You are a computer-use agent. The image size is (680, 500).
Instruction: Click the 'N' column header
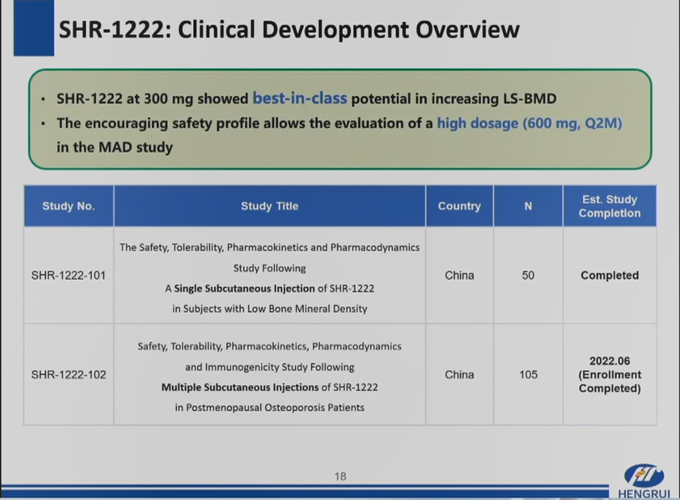click(528, 206)
